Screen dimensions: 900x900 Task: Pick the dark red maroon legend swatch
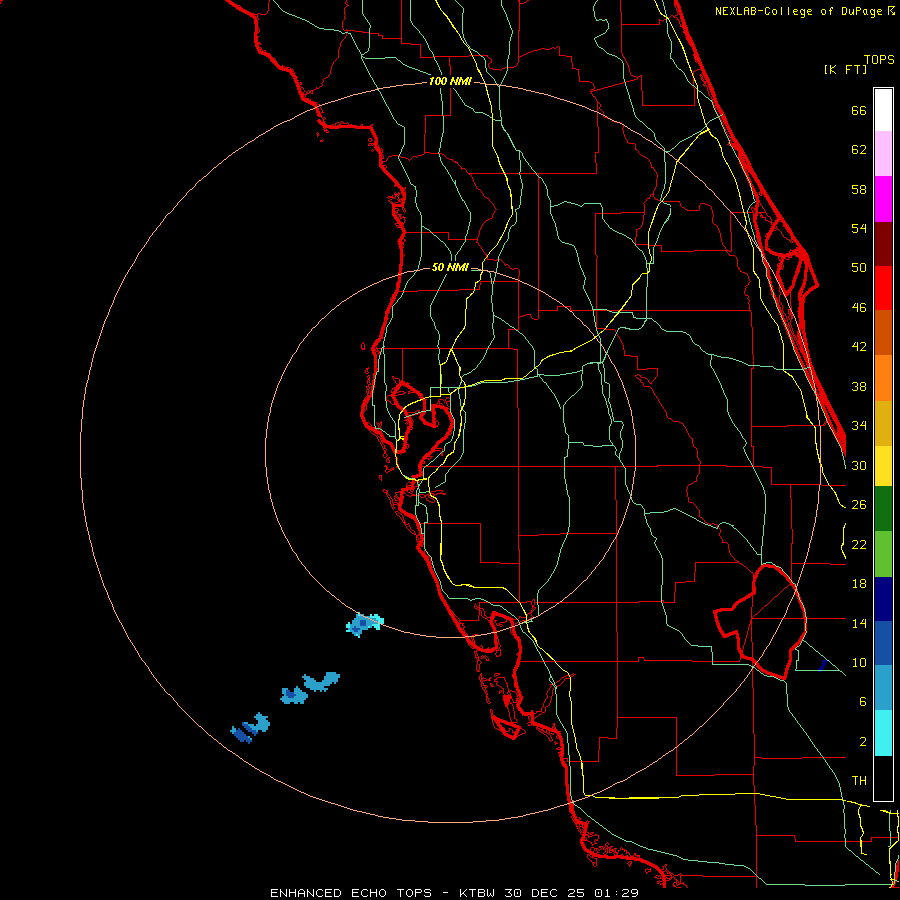coord(883,243)
